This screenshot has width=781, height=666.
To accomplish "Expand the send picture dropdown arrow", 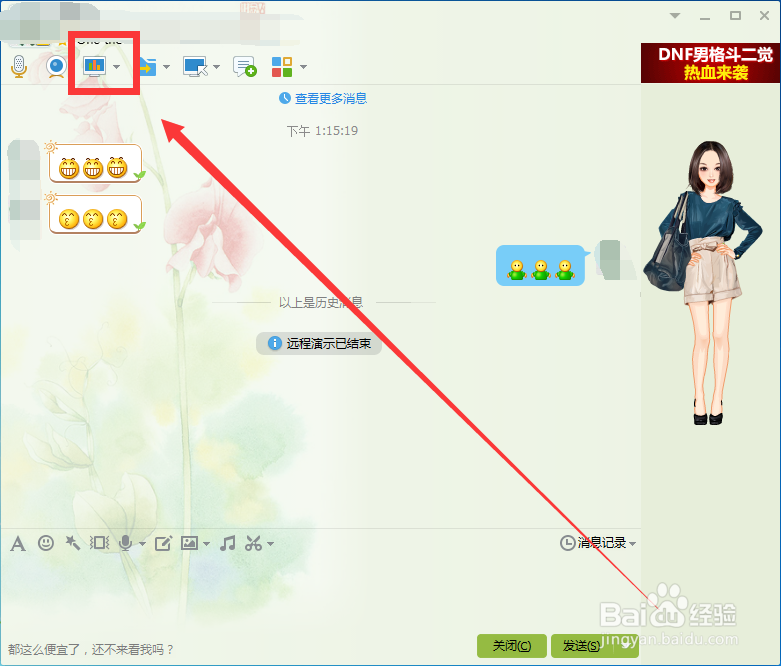I will point(207,543).
